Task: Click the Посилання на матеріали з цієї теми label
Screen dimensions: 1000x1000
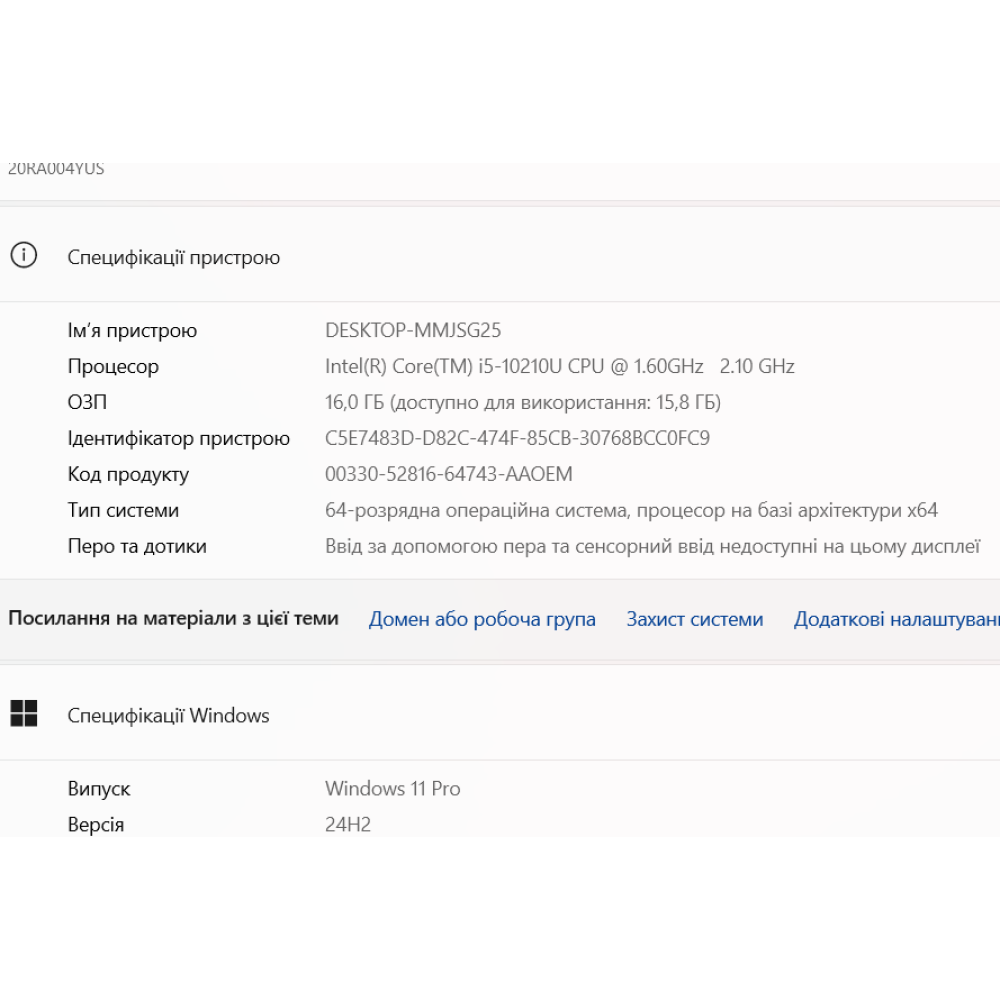Action: (x=173, y=618)
